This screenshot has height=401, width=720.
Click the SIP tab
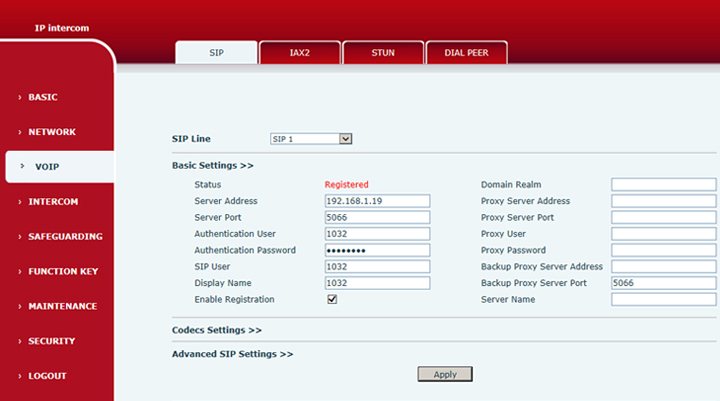216,53
